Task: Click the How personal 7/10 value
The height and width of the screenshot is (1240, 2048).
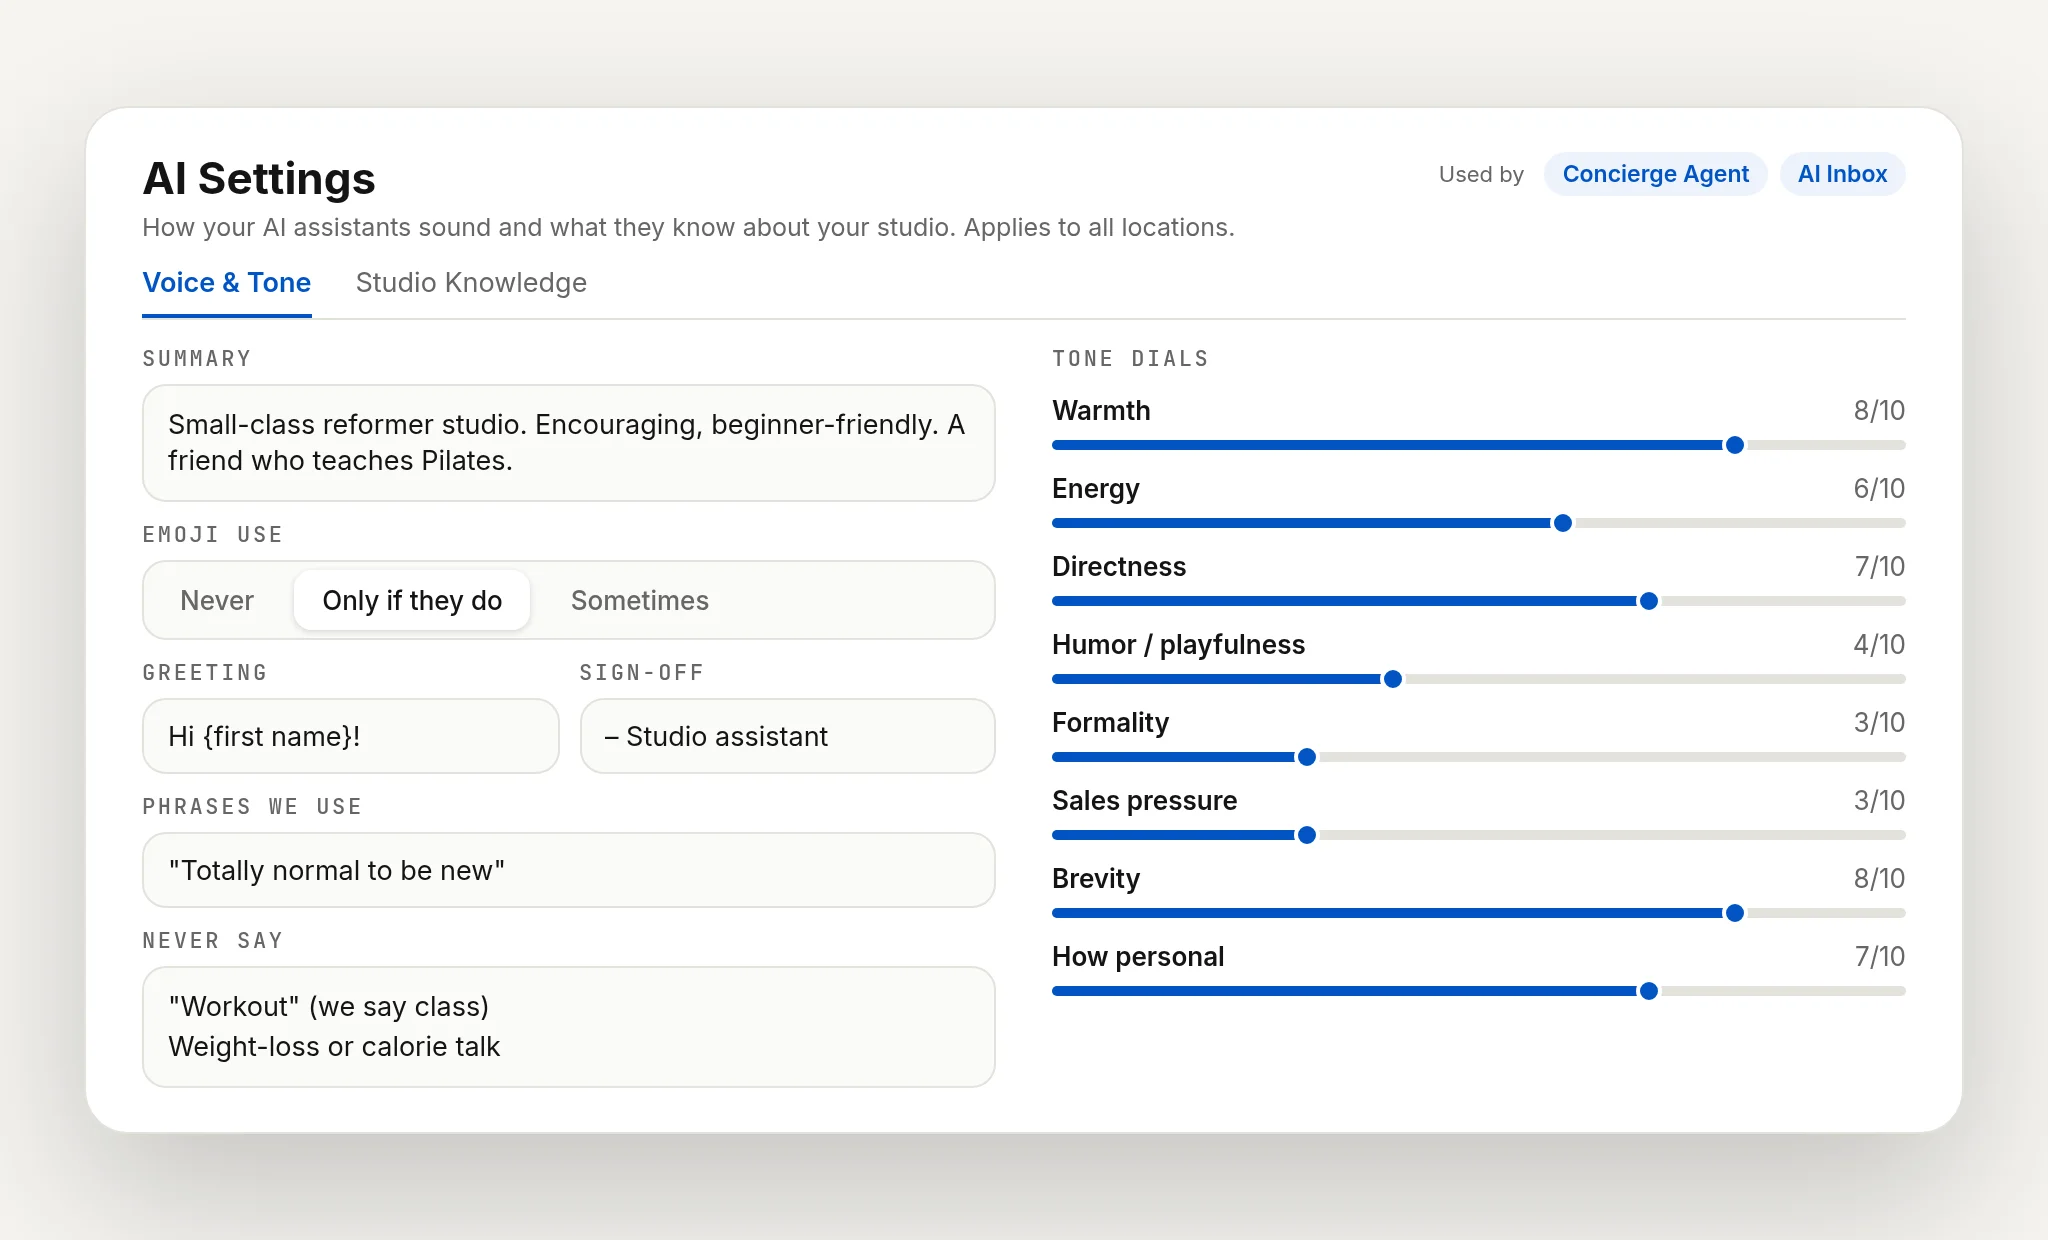Action: tap(1879, 956)
